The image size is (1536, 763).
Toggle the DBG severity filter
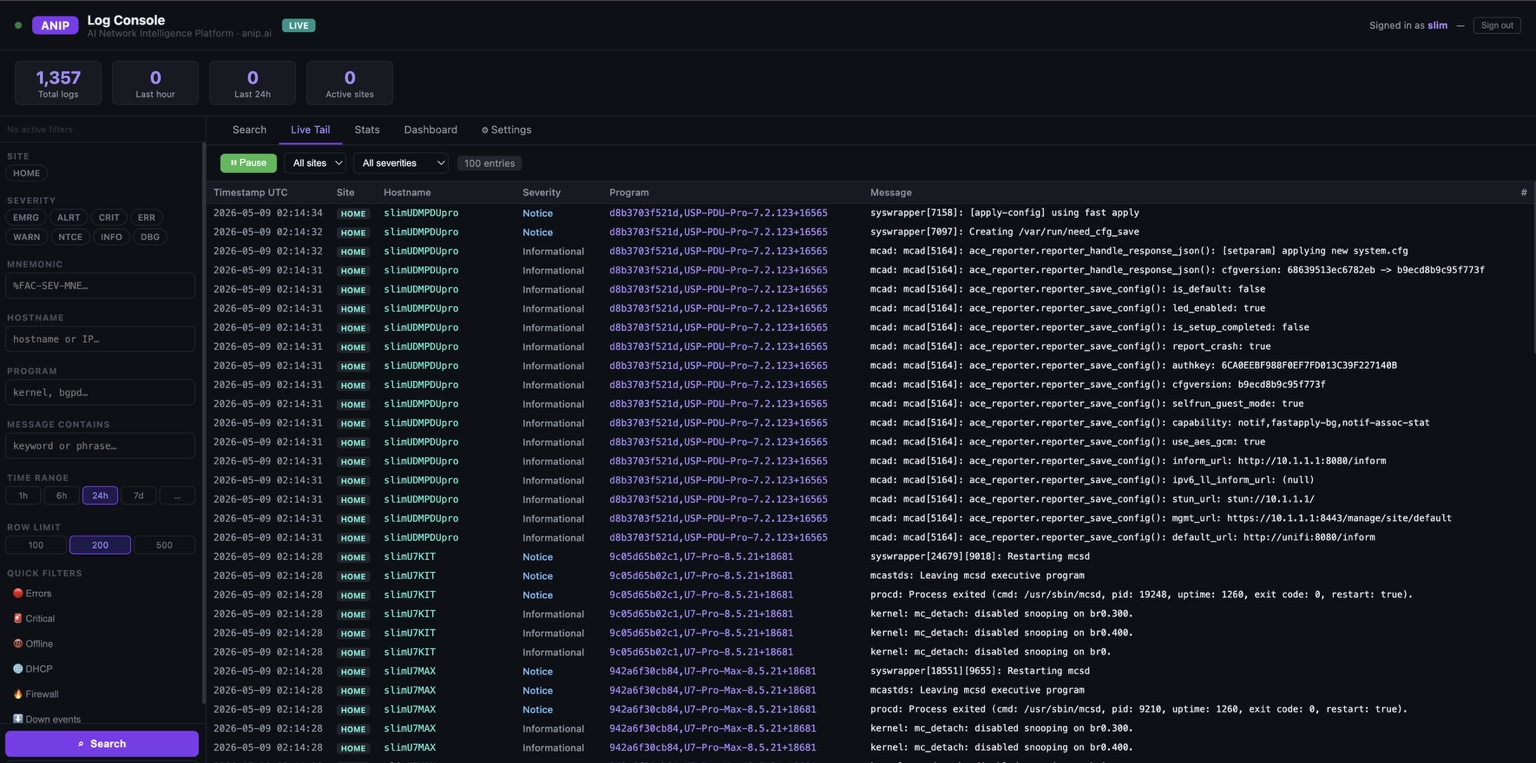tap(150, 237)
